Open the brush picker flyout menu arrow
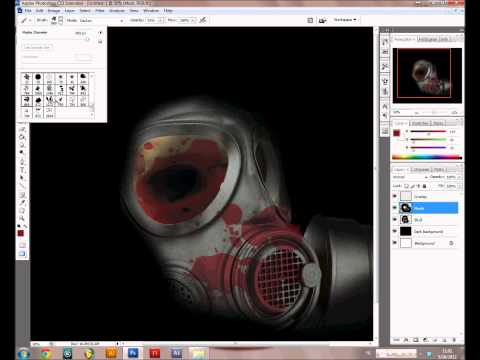 click(x=100, y=33)
